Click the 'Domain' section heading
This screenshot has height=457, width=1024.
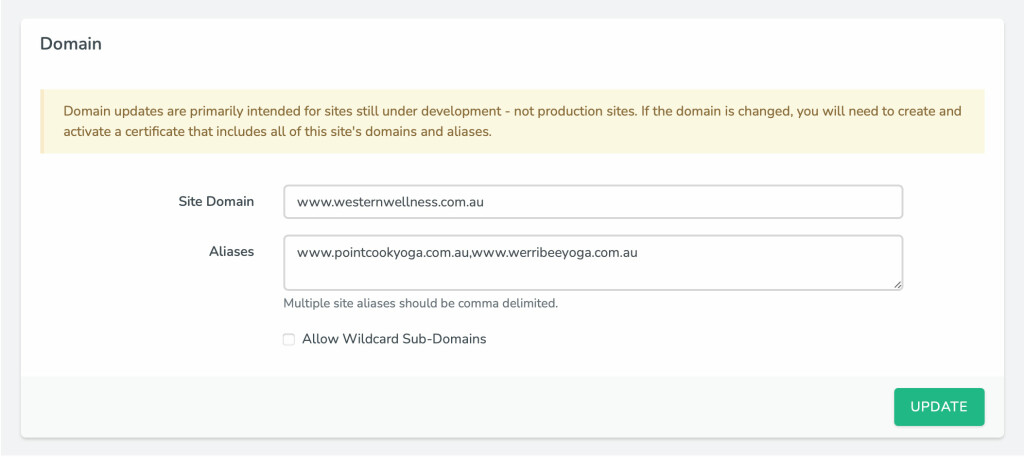coord(70,44)
